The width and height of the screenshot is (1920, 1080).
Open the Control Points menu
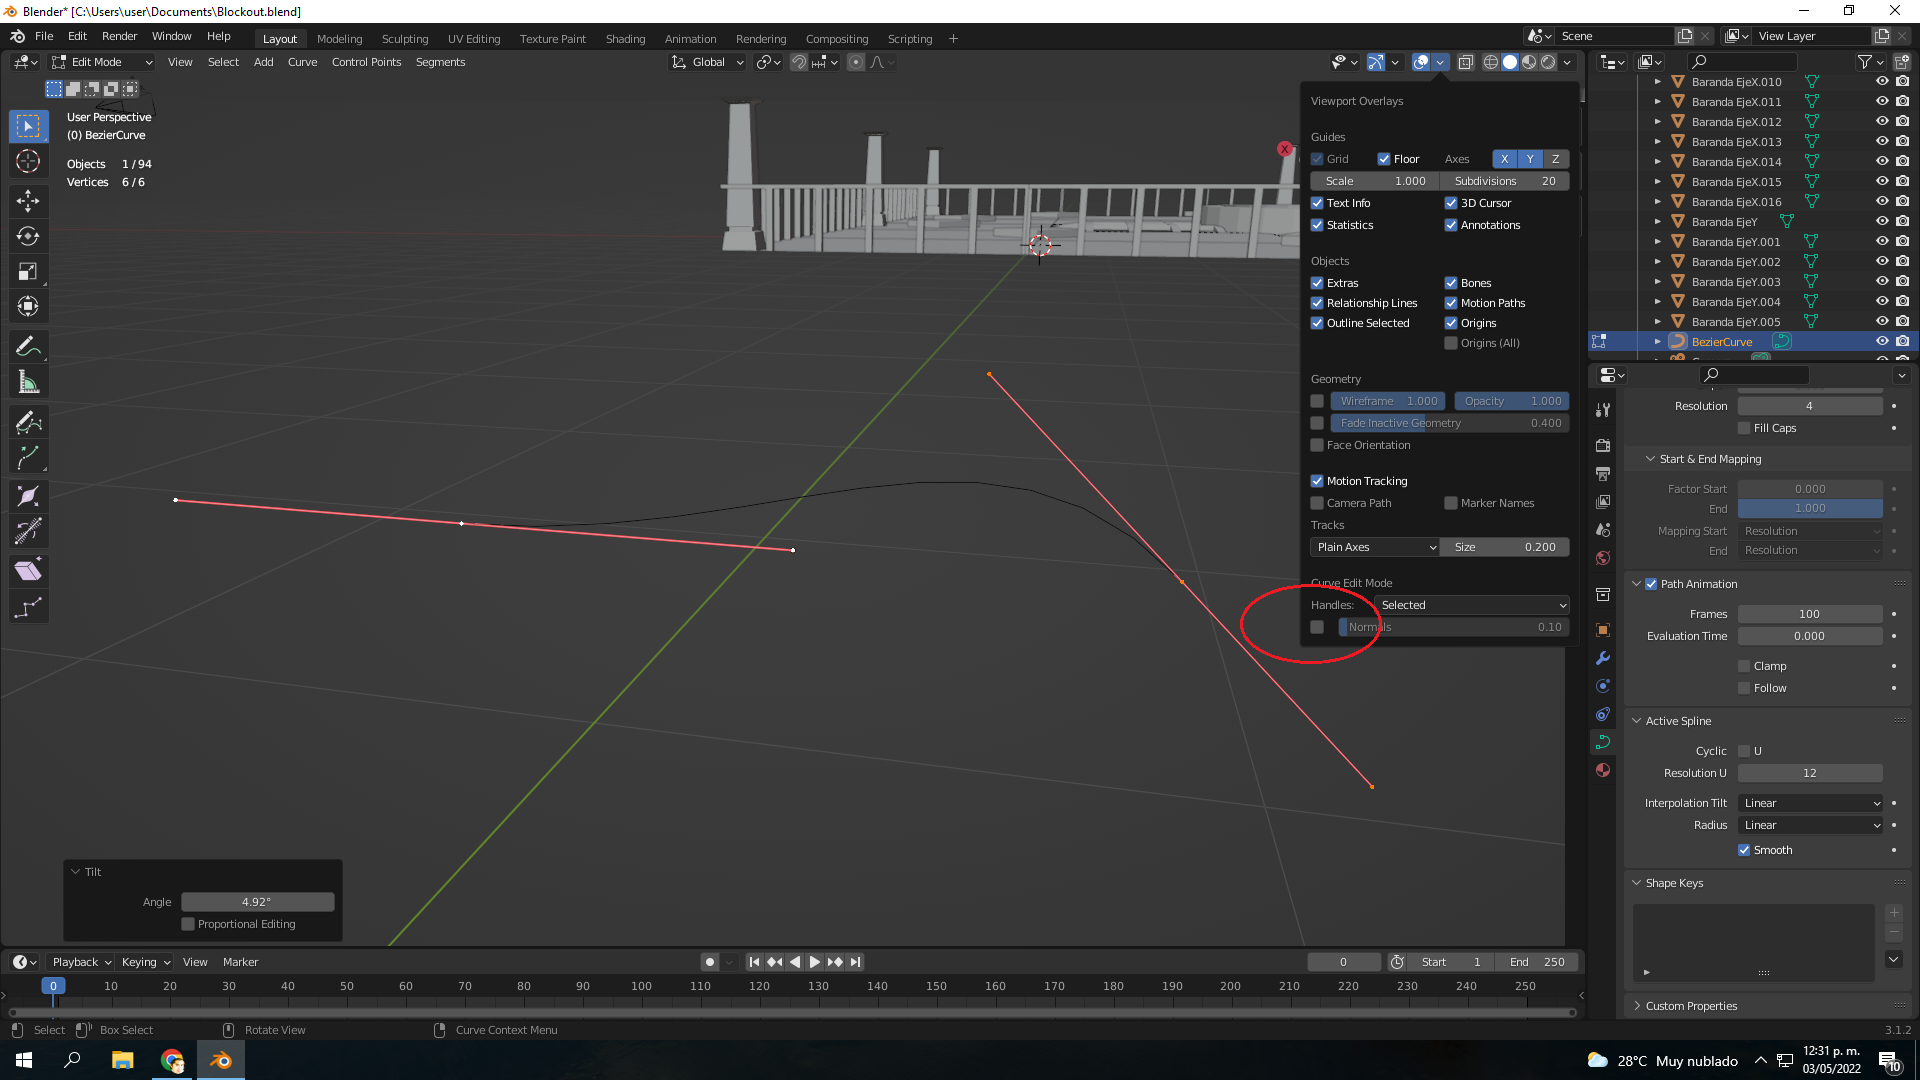click(x=366, y=62)
